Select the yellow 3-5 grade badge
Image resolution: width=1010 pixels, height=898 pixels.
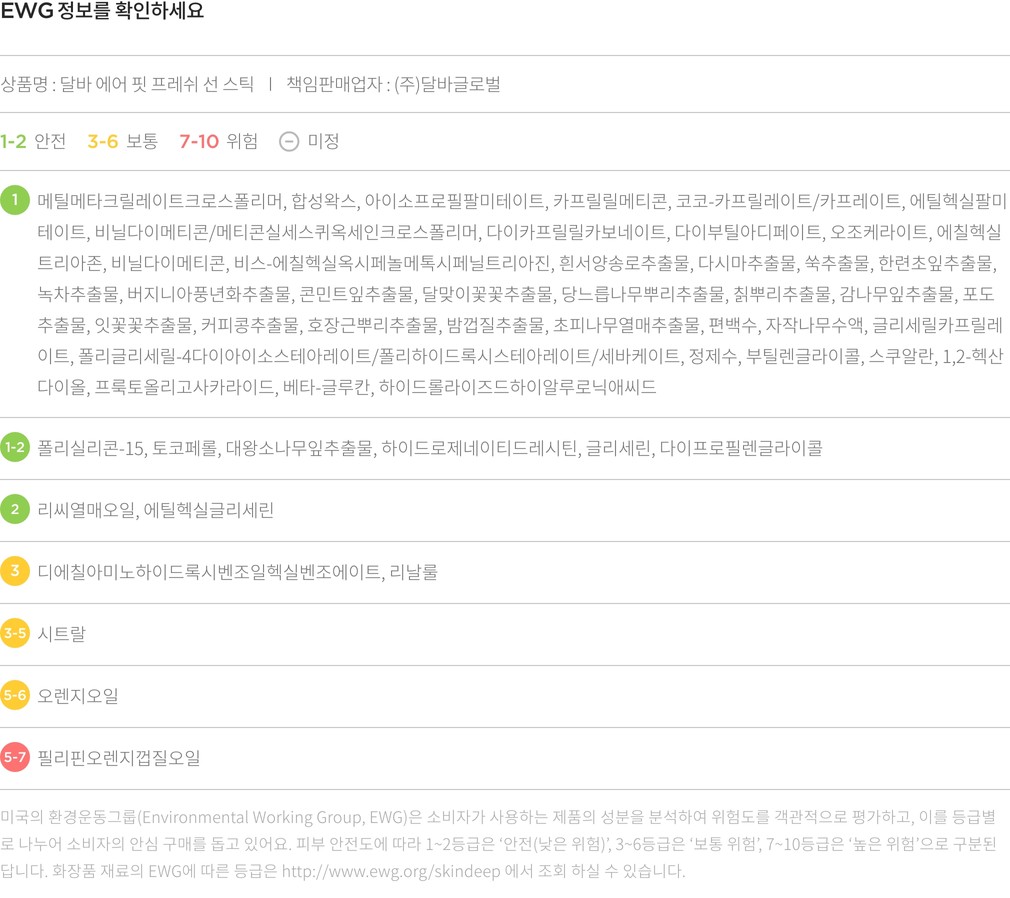[x=15, y=634]
